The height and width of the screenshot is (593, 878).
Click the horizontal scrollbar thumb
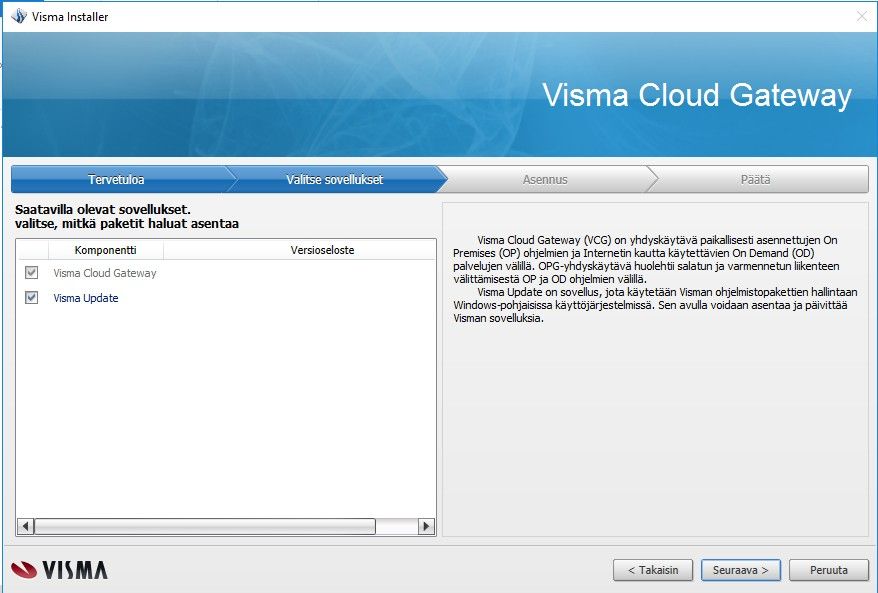tap(205, 526)
